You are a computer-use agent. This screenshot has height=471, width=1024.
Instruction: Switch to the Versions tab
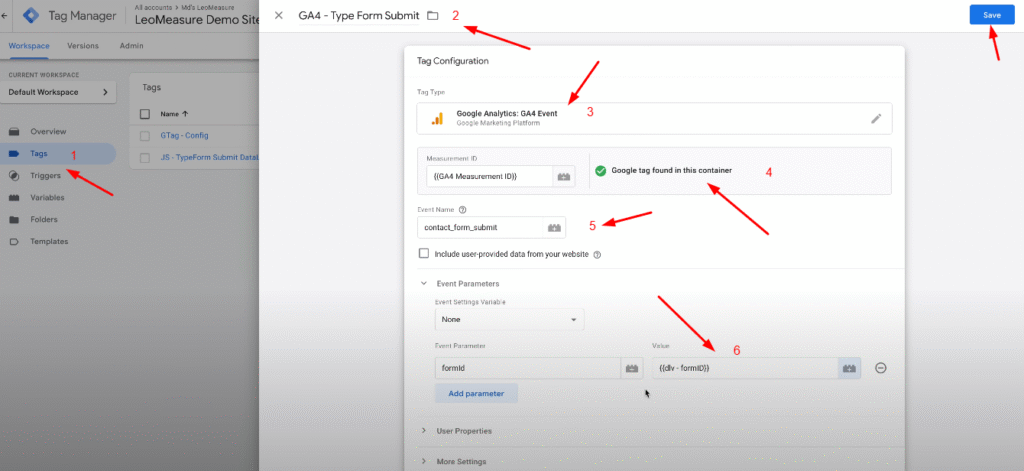click(x=83, y=46)
